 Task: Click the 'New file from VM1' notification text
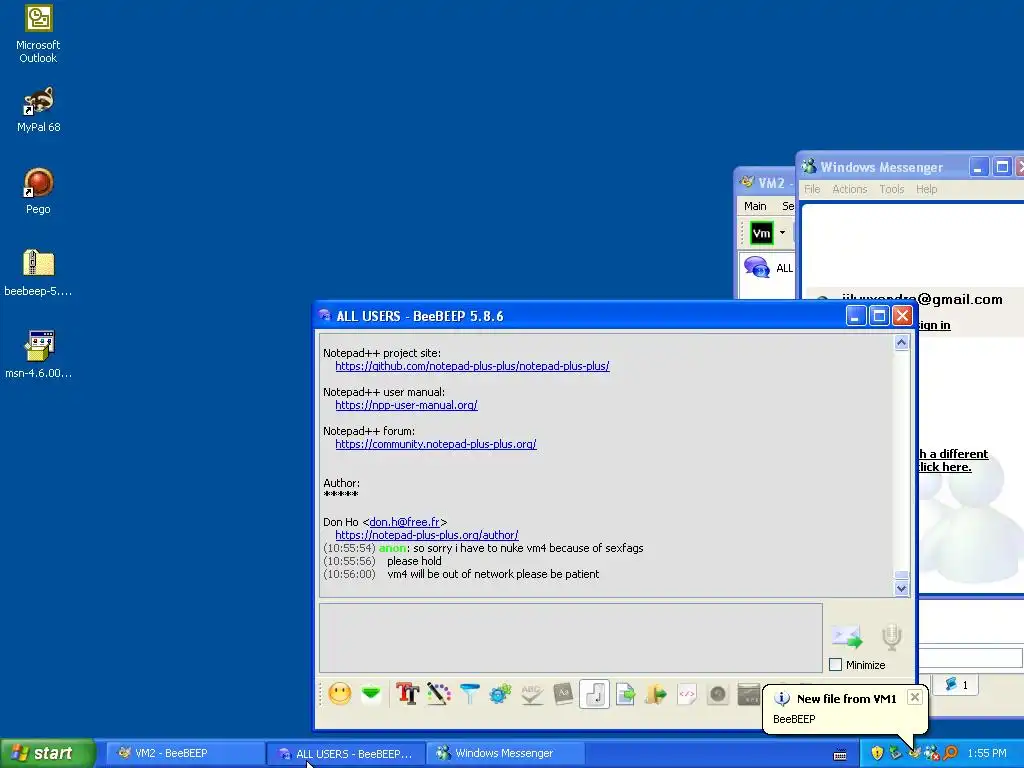coord(846,699)
